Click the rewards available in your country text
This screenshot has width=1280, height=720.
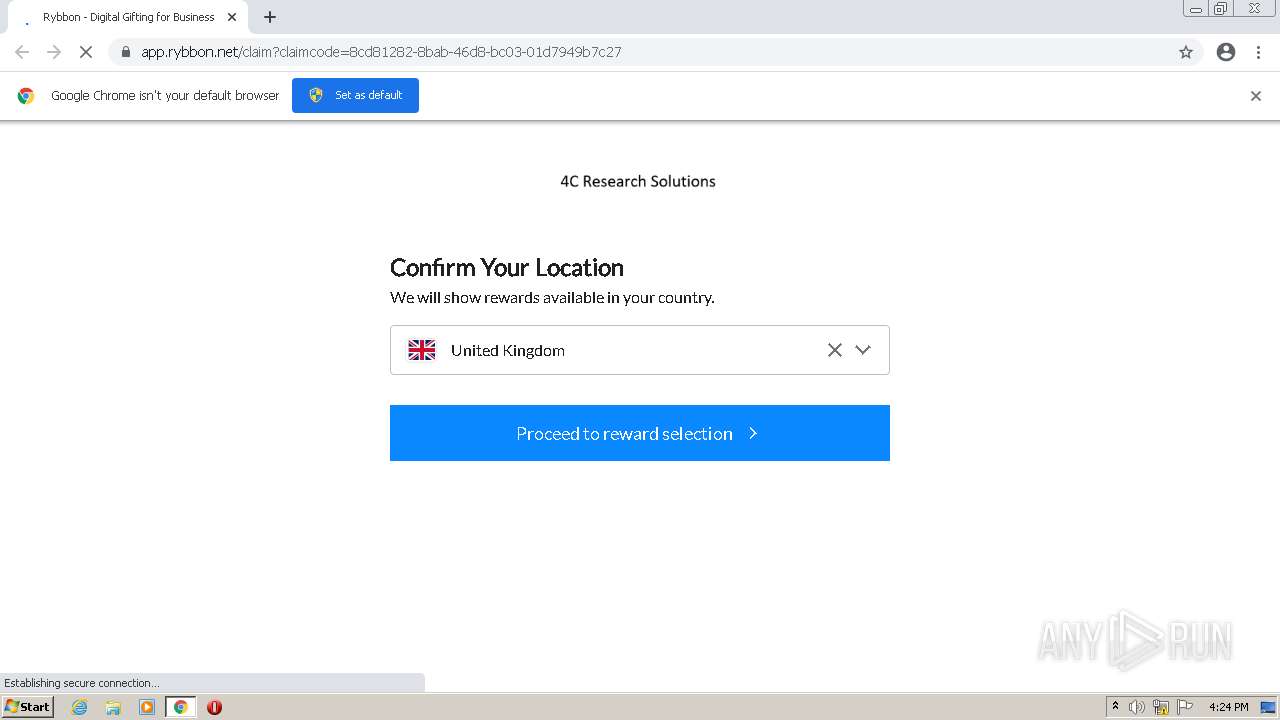(552, 297)
